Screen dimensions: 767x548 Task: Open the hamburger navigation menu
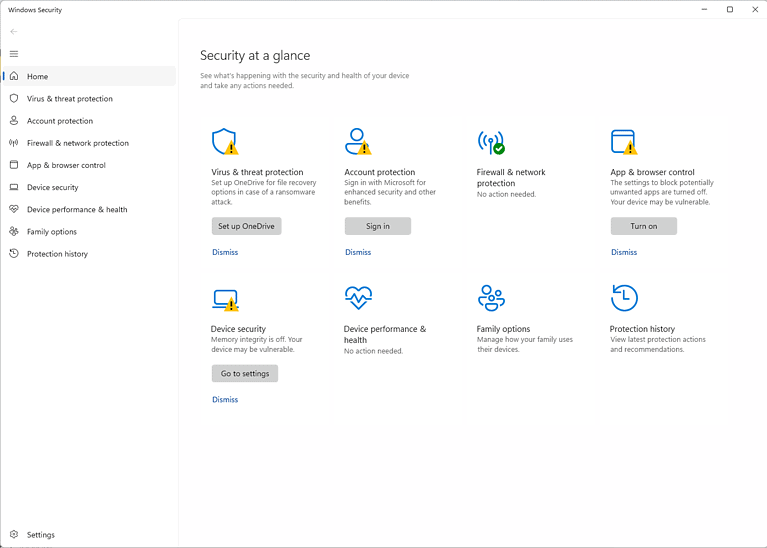[x=14, y=54]
